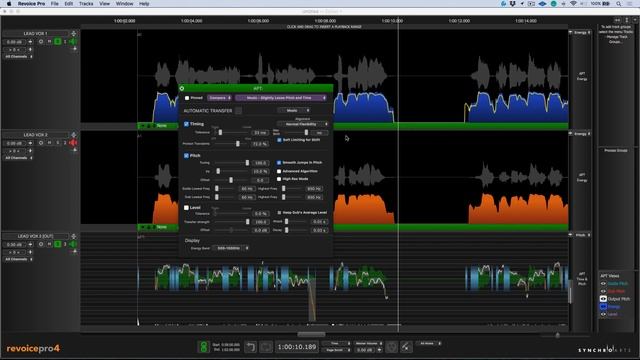Open the Window menu
640x360 pixels.
(124, 4)
